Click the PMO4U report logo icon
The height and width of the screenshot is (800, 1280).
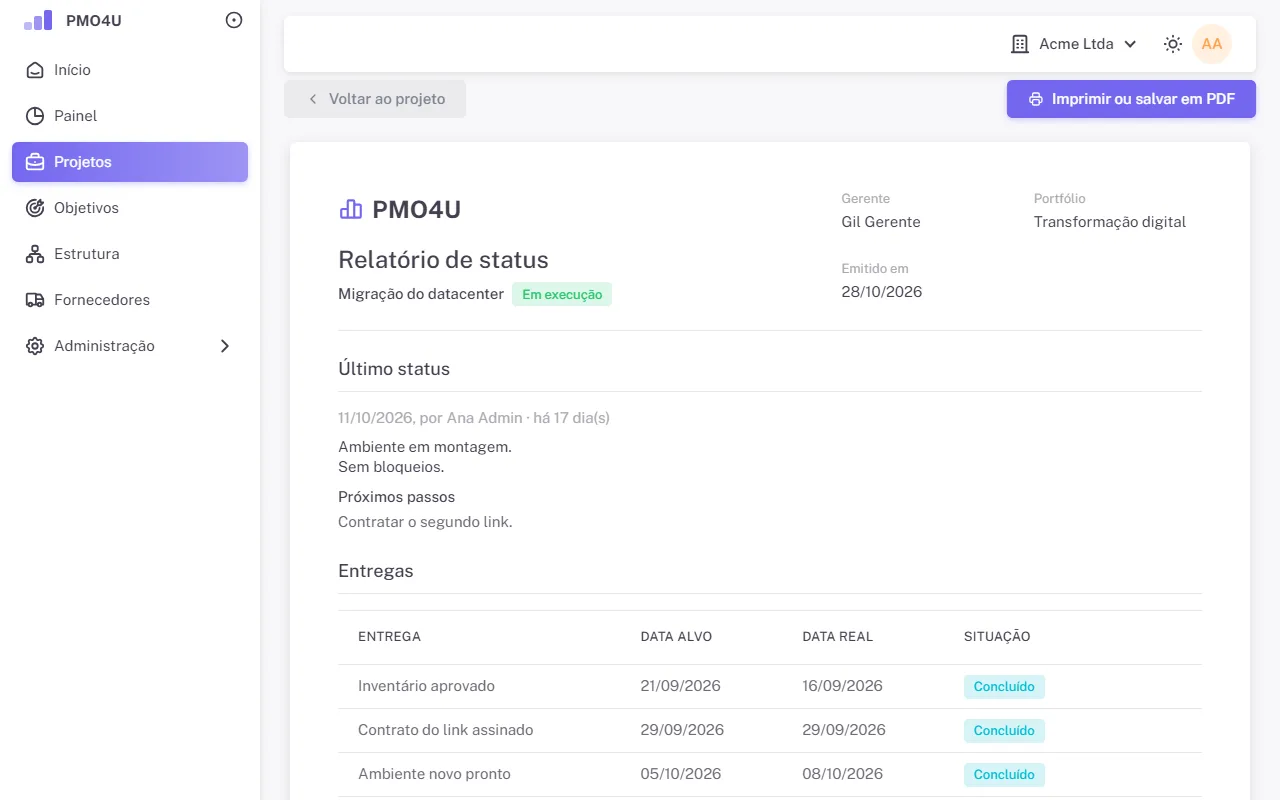click(351, 209)
